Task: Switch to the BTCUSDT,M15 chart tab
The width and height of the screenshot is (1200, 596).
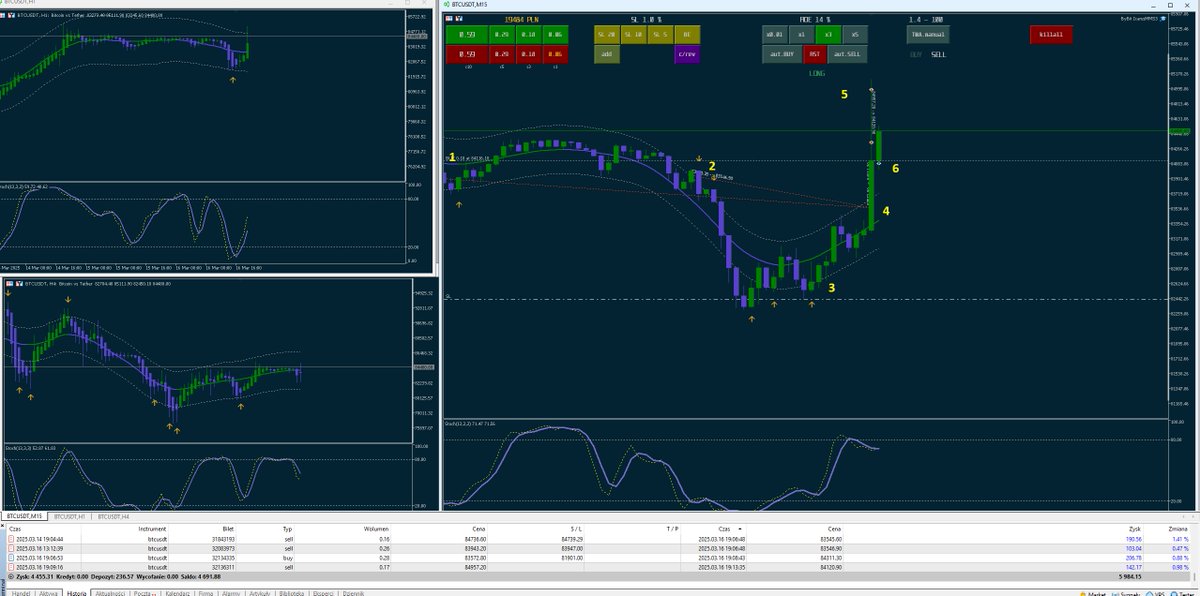Action: click(25, 517)
